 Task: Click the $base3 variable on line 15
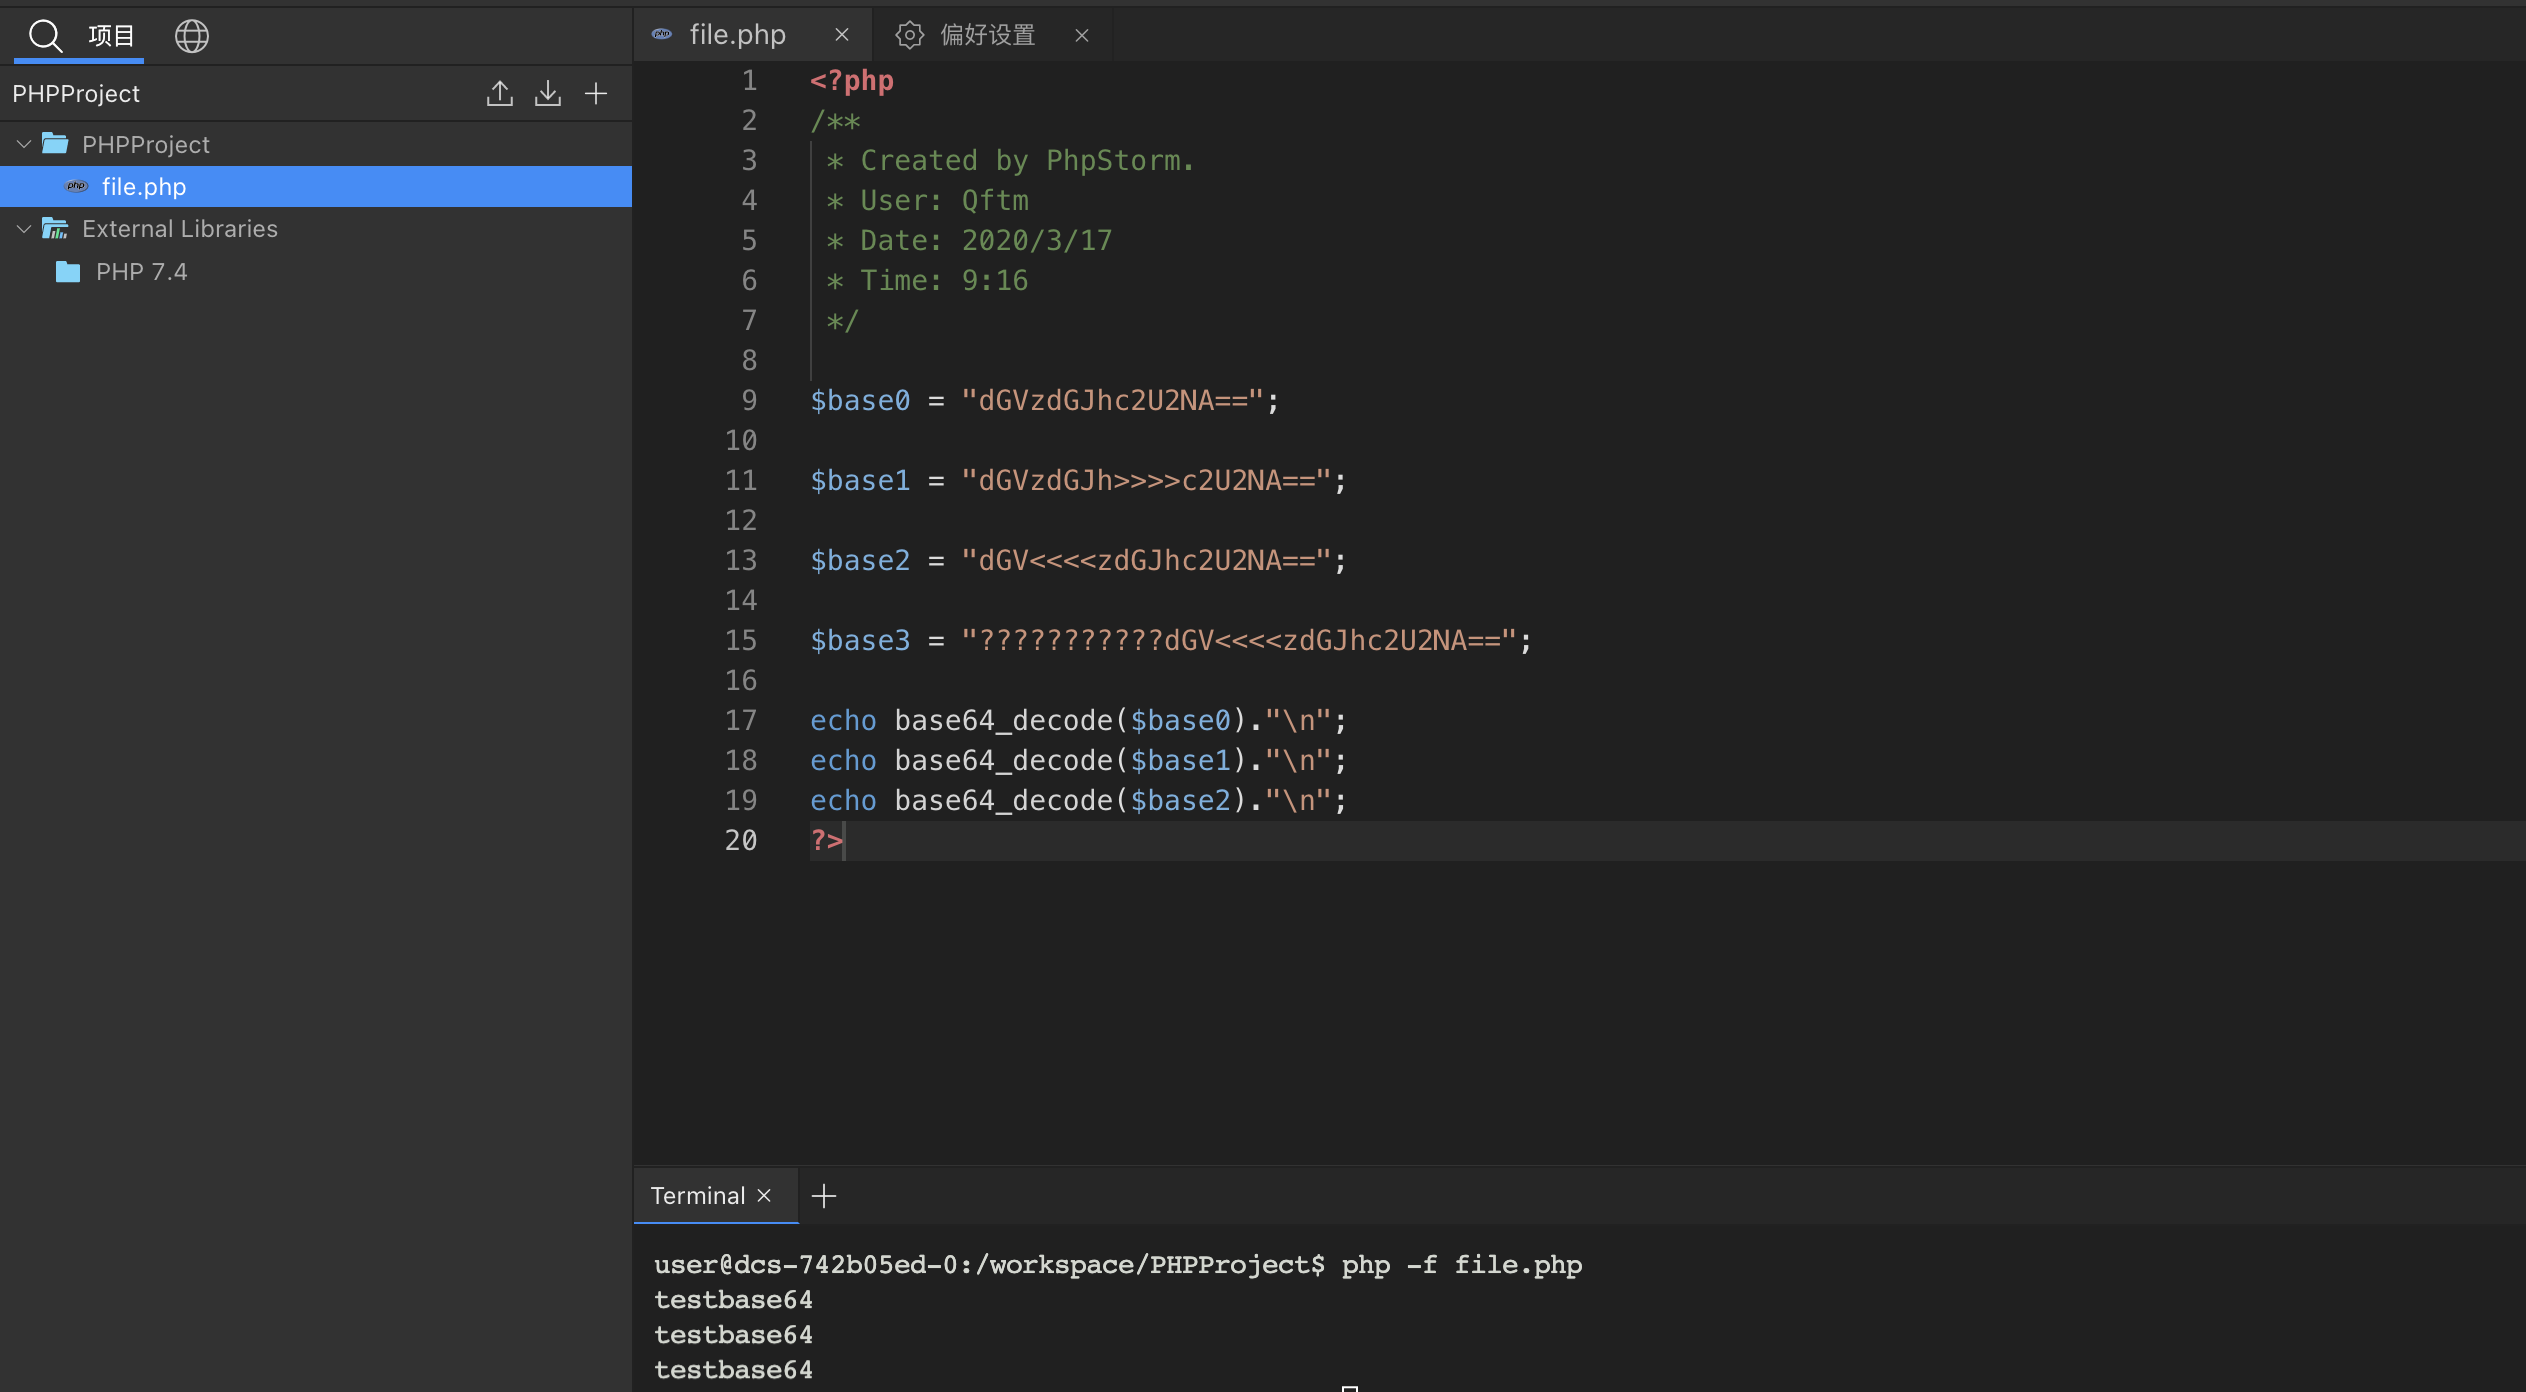[860, 640]
